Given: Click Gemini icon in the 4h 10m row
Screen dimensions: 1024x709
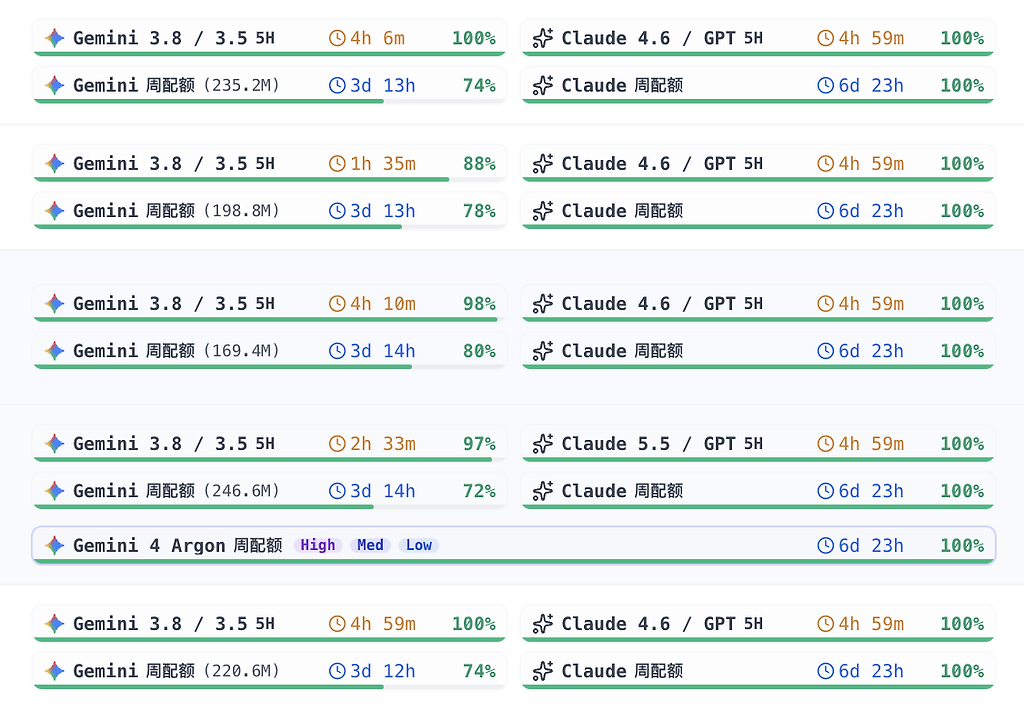Looking at the screenshot, I should coord(55,304).
